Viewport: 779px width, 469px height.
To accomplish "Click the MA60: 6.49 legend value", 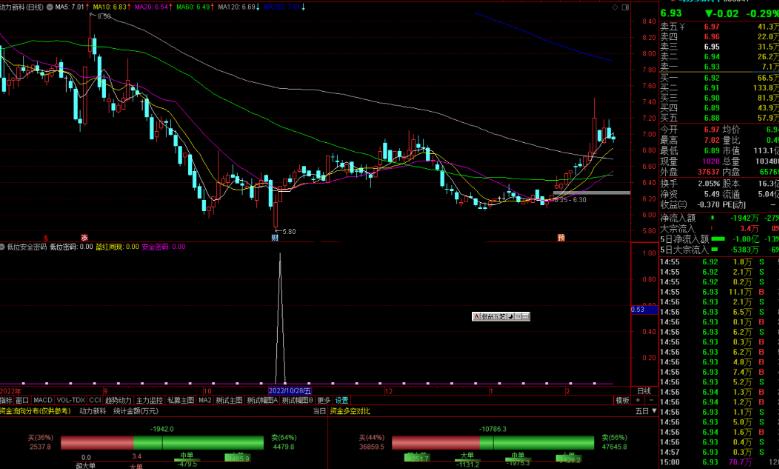I will (195, 7).
